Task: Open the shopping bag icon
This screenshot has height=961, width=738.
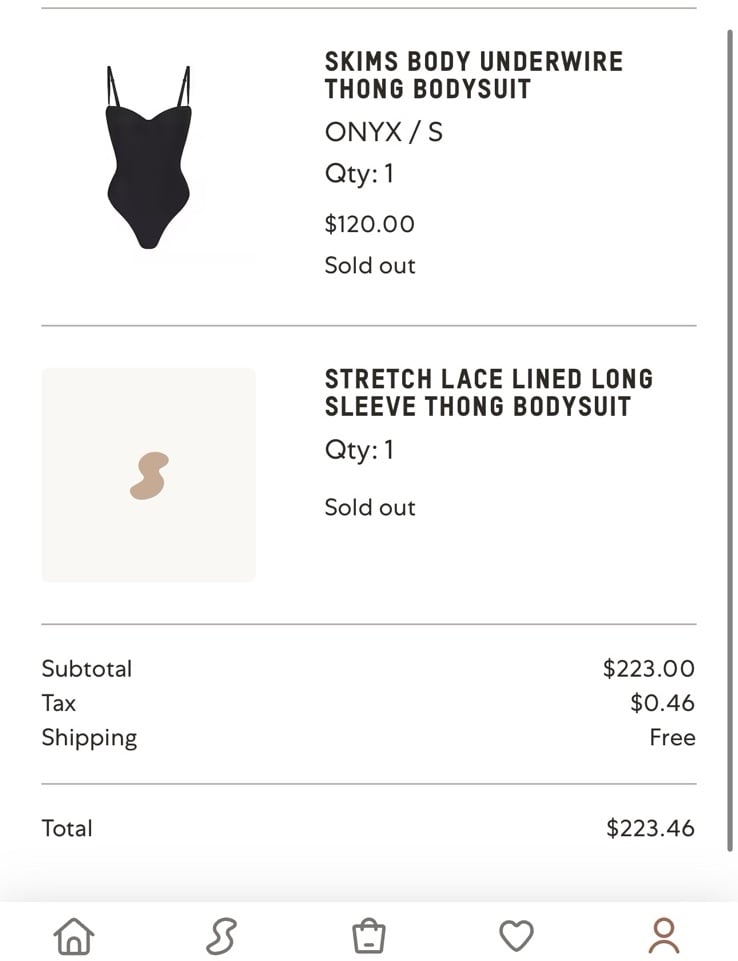Action: [x=369, y=936]
